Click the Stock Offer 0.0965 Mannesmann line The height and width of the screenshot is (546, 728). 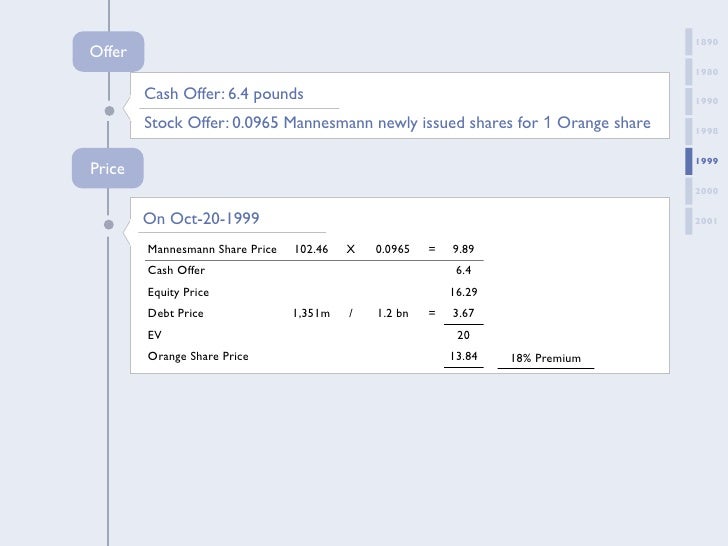(397, 123)
